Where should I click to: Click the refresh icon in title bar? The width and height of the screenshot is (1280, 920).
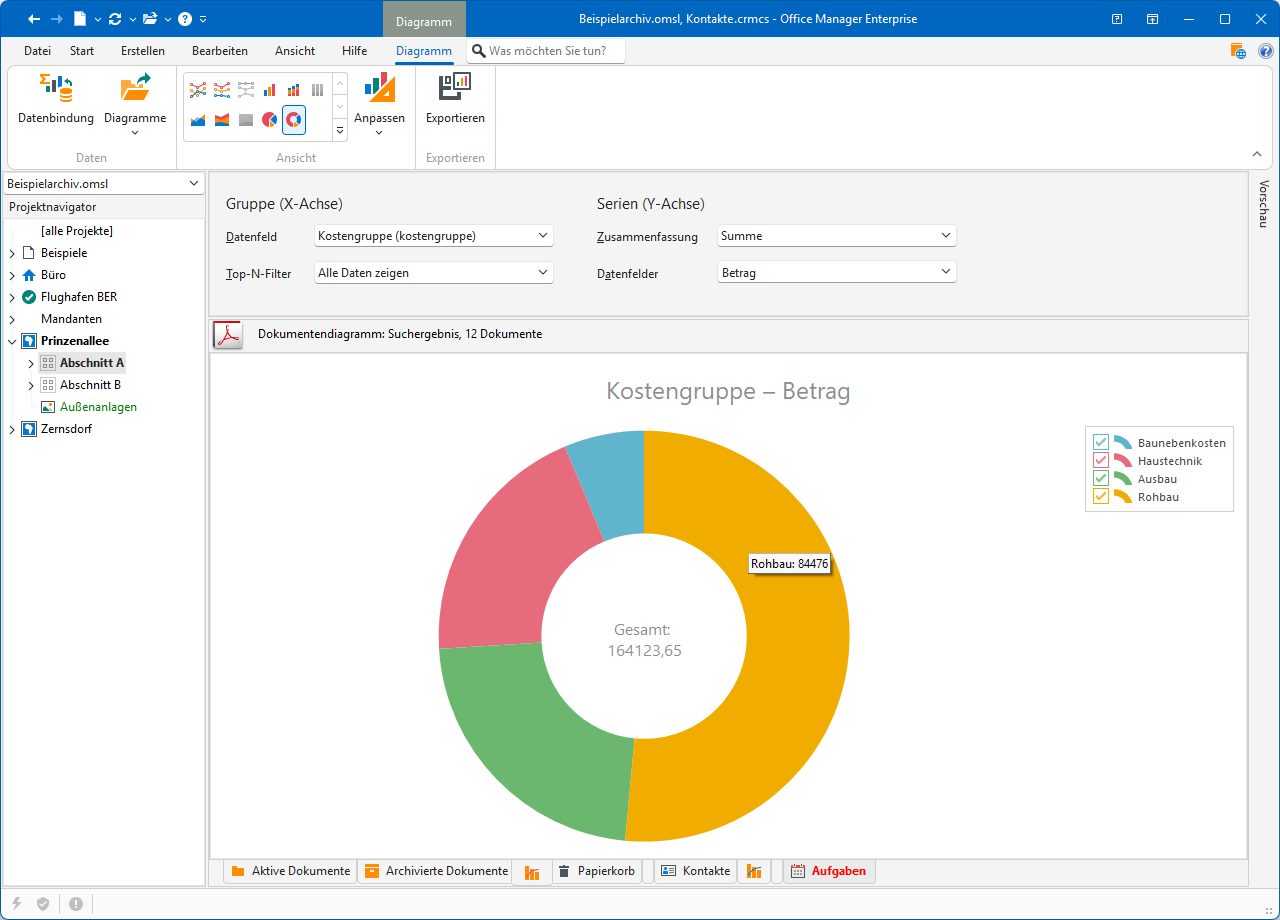(x=115, y=19)
